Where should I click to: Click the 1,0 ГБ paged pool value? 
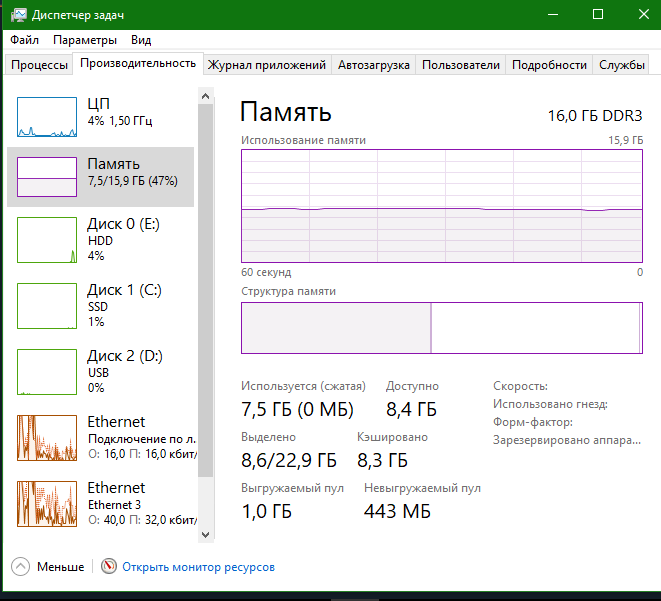(266, 511)
